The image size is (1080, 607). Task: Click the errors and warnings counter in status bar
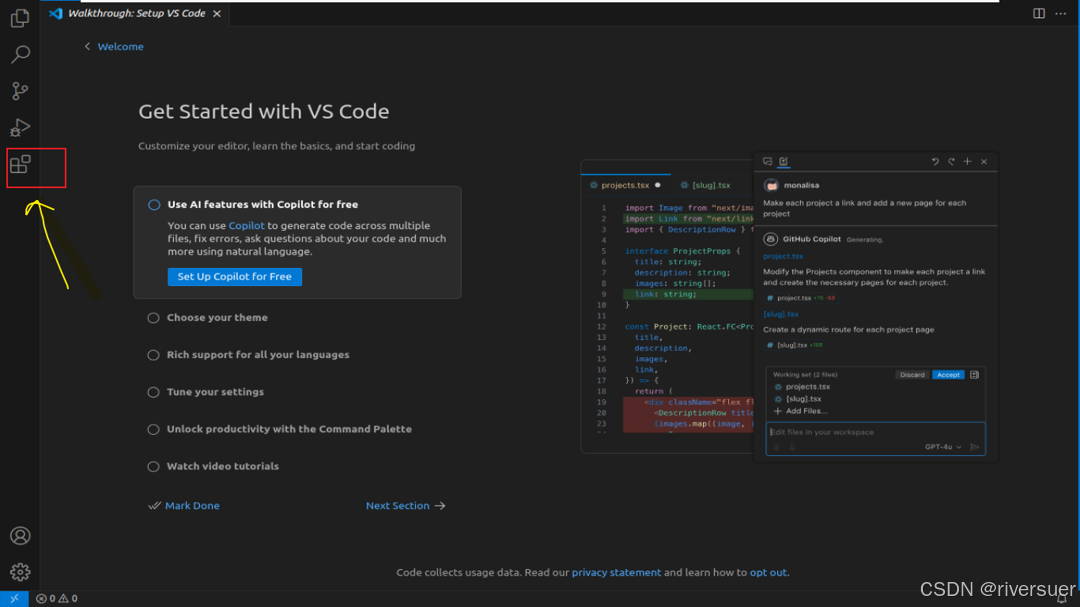(56, 597)
